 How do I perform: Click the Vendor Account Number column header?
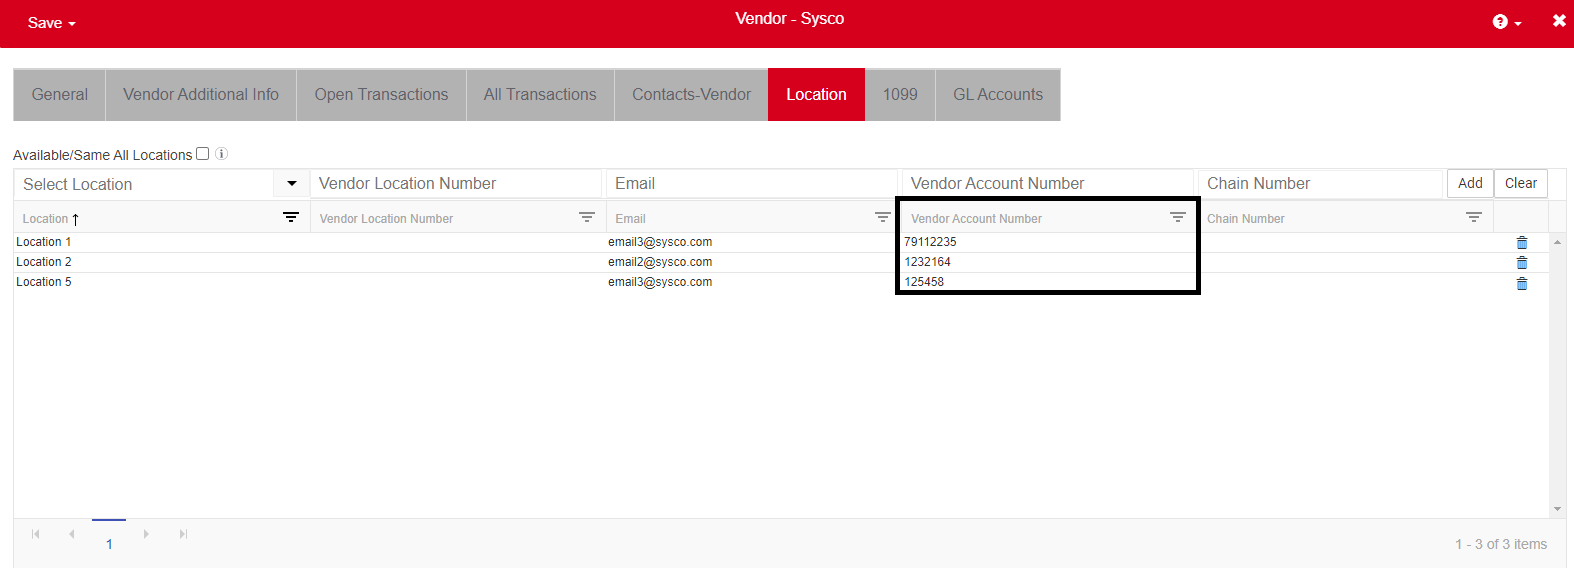(x=976, y=219)
